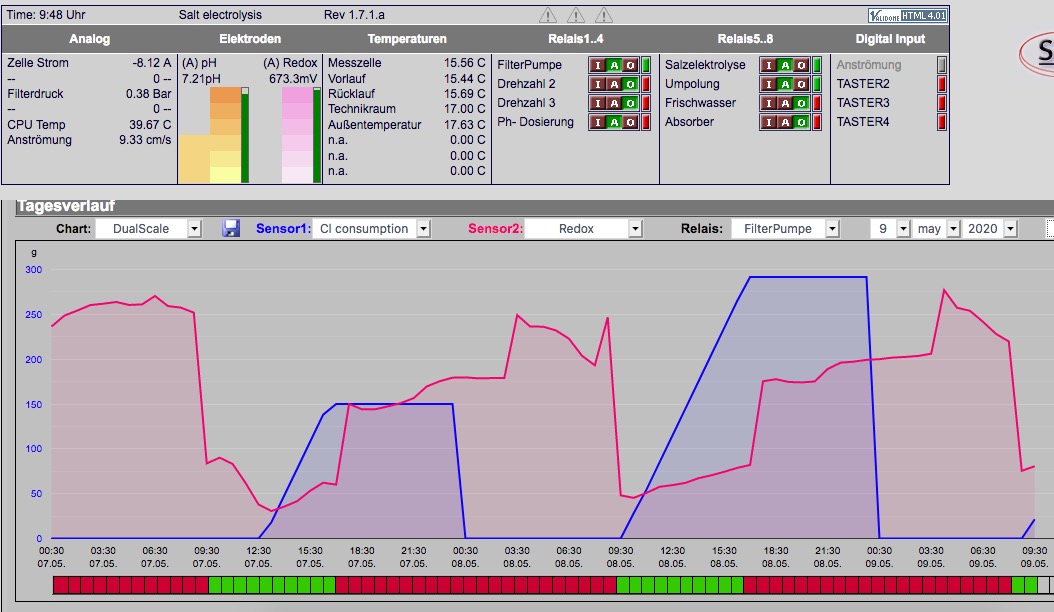Click the Digital Input header
Viewport: 1054px width, 612px height.
(890, 39)
